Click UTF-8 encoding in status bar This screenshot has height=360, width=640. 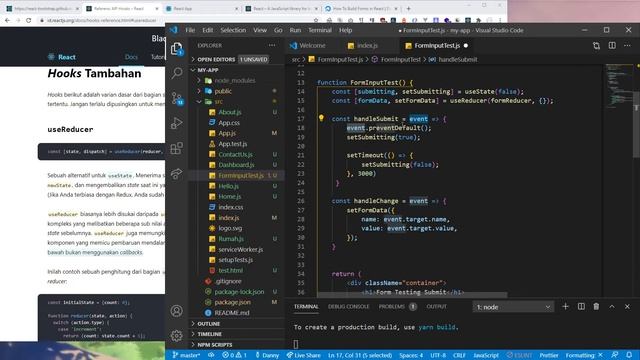438,355
